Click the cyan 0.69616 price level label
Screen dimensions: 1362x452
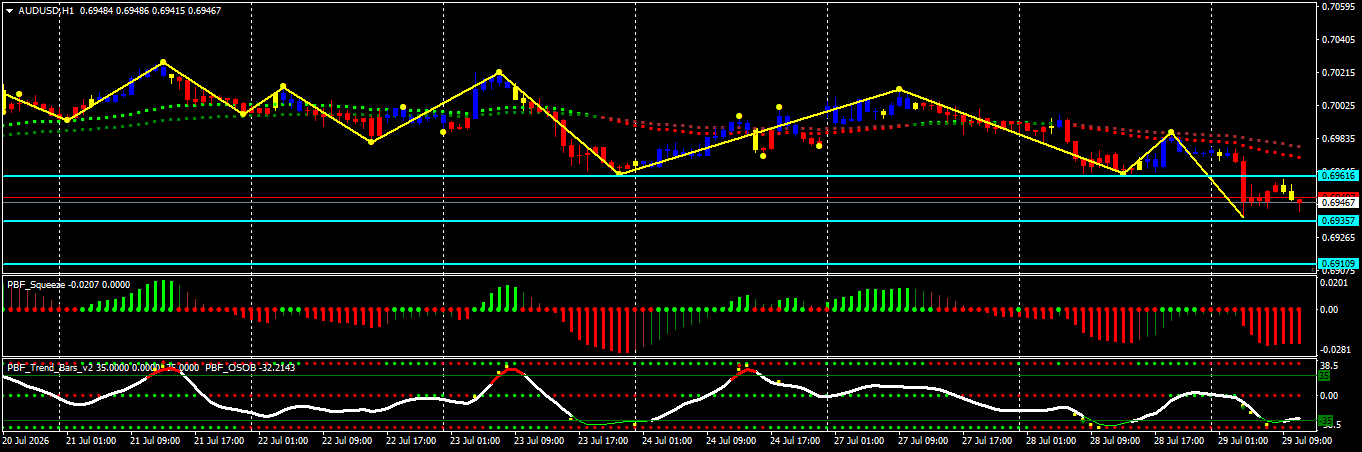tap(1338, 175)
